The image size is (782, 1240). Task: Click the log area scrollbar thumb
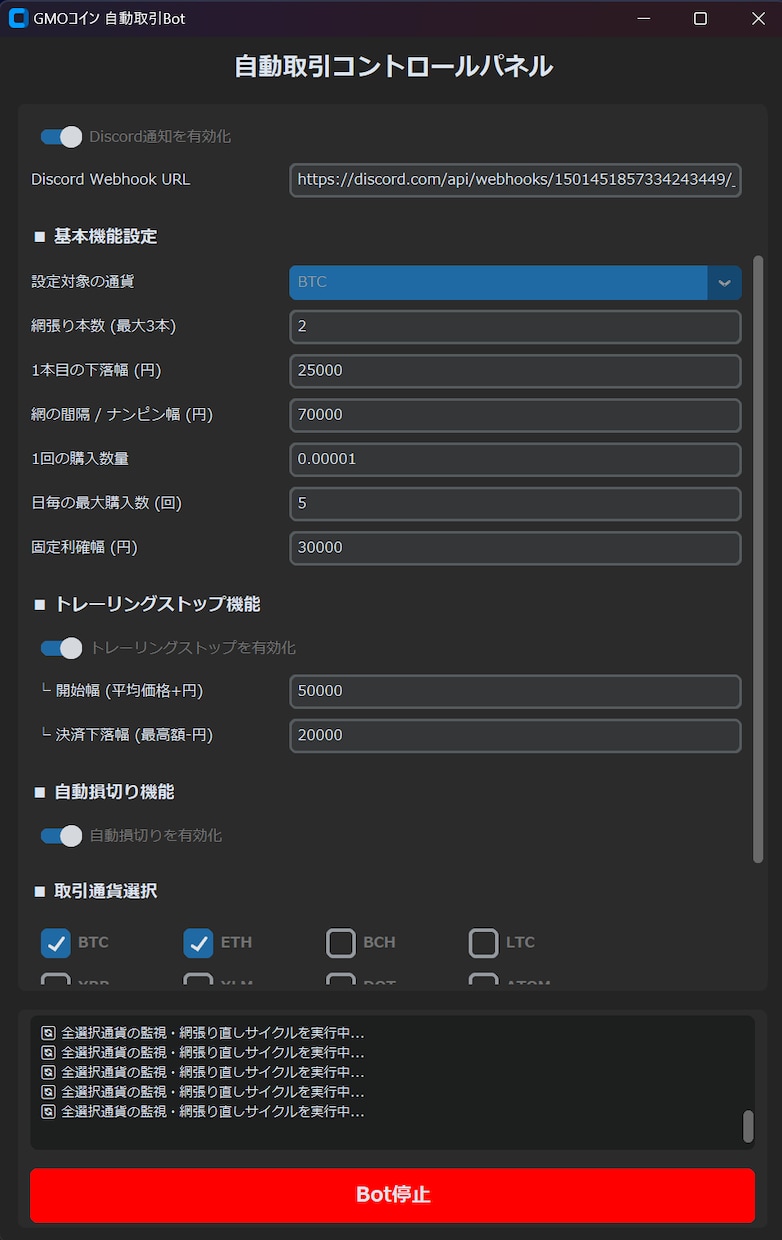(x=748, y=1126)
